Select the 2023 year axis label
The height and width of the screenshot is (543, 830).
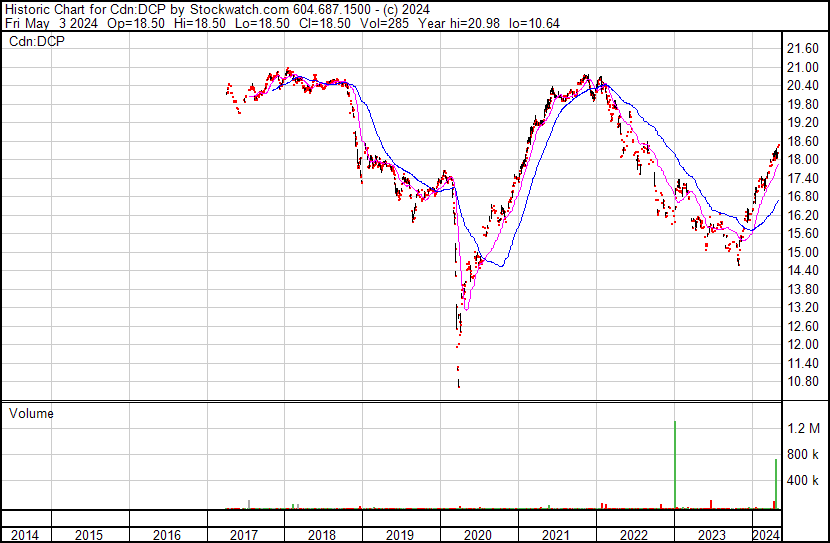tap(711, 535)
